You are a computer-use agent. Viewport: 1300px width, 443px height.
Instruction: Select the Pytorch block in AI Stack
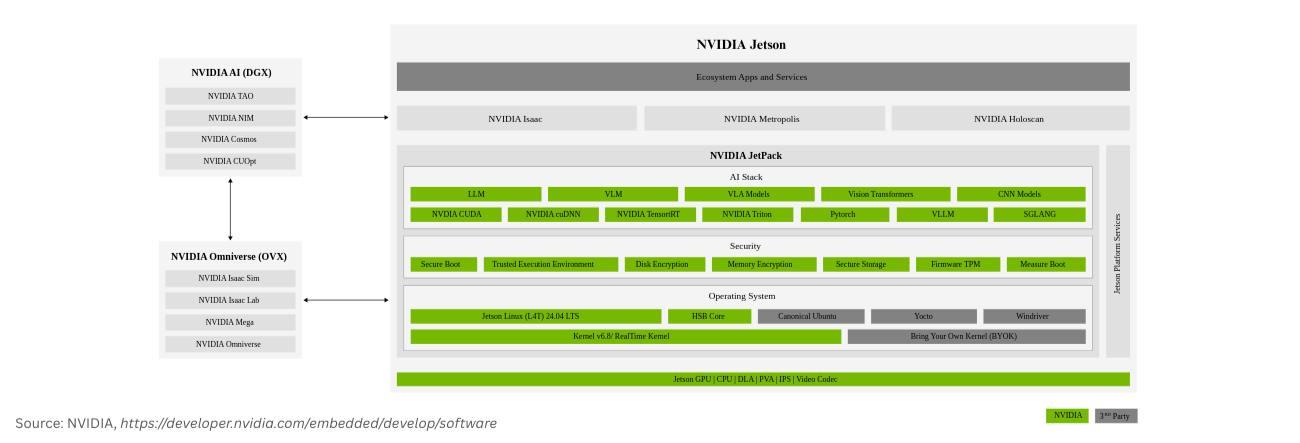(842, 214)
